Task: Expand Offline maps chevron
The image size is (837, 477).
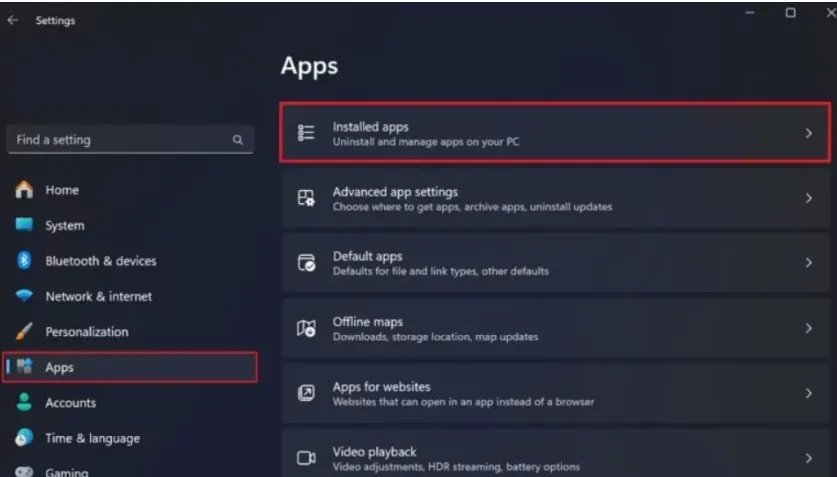Action: (809, 328)
